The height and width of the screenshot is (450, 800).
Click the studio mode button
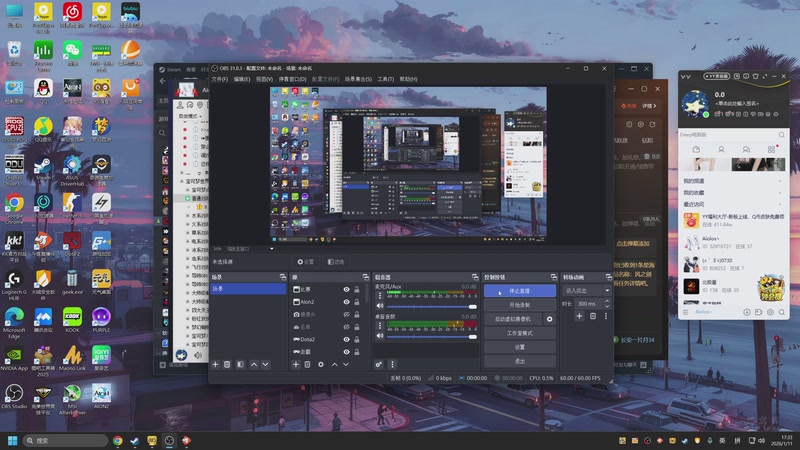click(x=519, y=333)
